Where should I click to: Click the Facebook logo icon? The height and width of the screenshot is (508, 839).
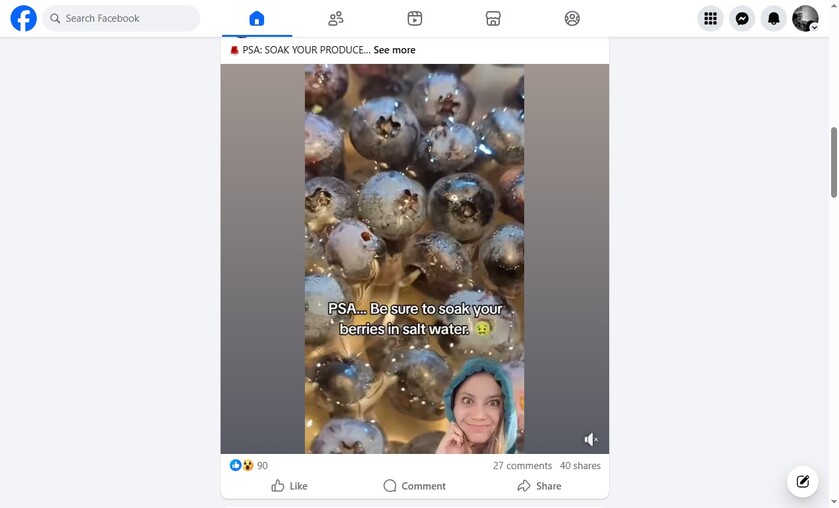pos(24,18)
